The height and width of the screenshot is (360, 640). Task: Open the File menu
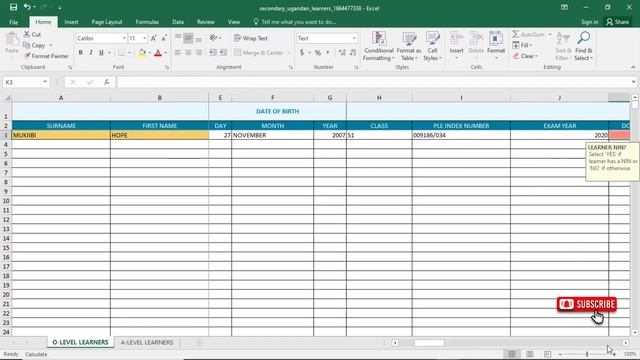(x=13, y=22)
